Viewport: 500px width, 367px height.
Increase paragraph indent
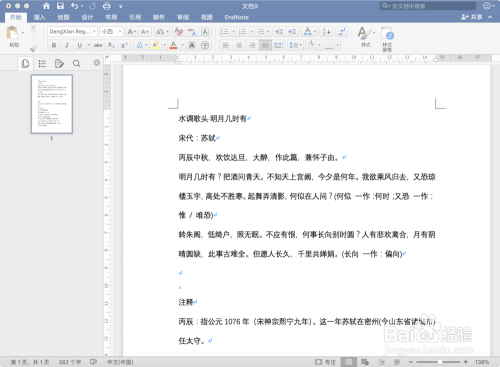point(292,32)
